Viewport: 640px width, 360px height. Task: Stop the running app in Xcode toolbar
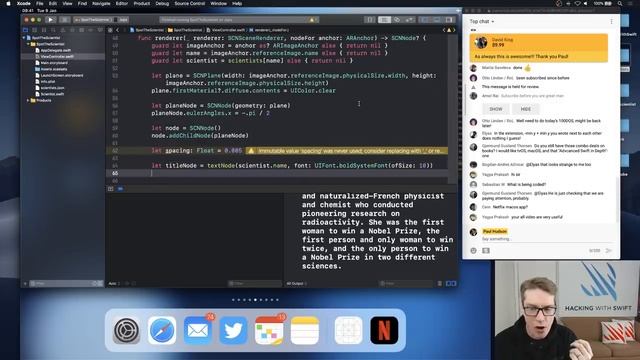(64, 20)
